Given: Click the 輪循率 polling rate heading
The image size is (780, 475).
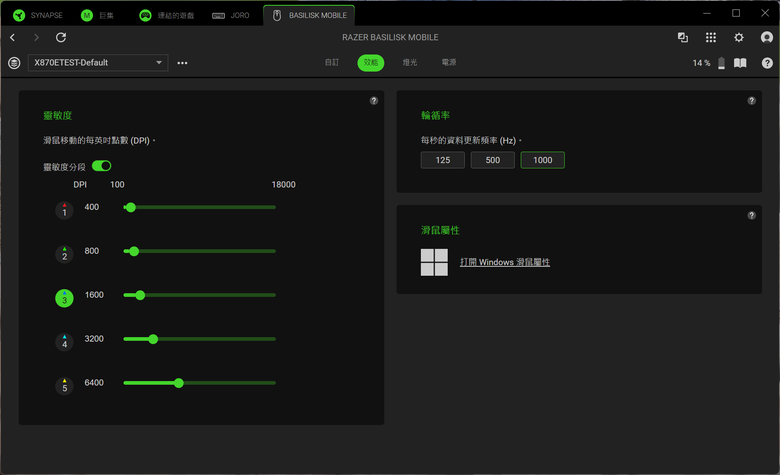Looking at the screenshot, I should tap(435, 115).
